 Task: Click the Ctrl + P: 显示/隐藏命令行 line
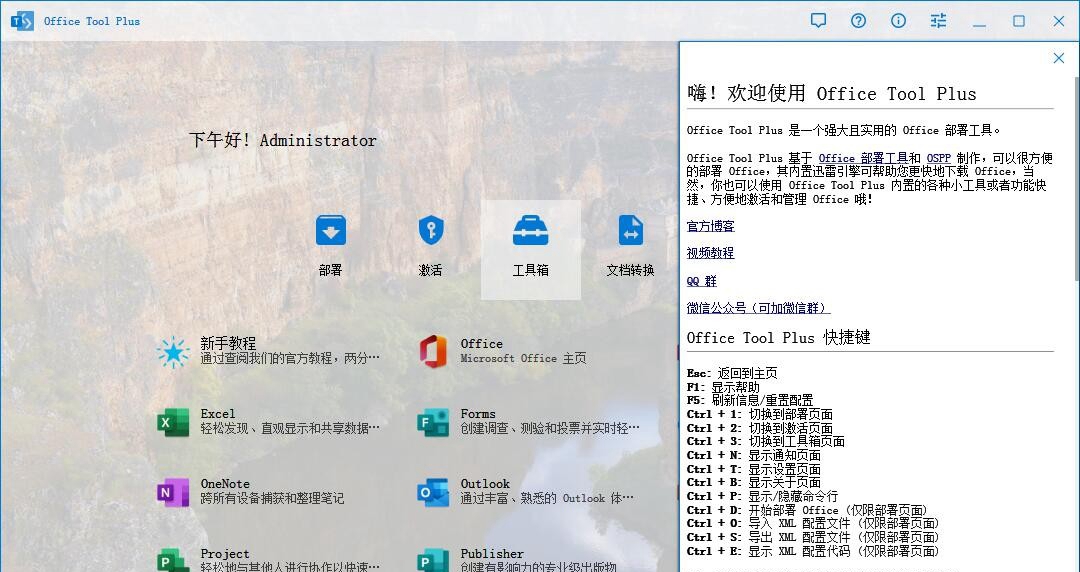(x=762, y=496)
